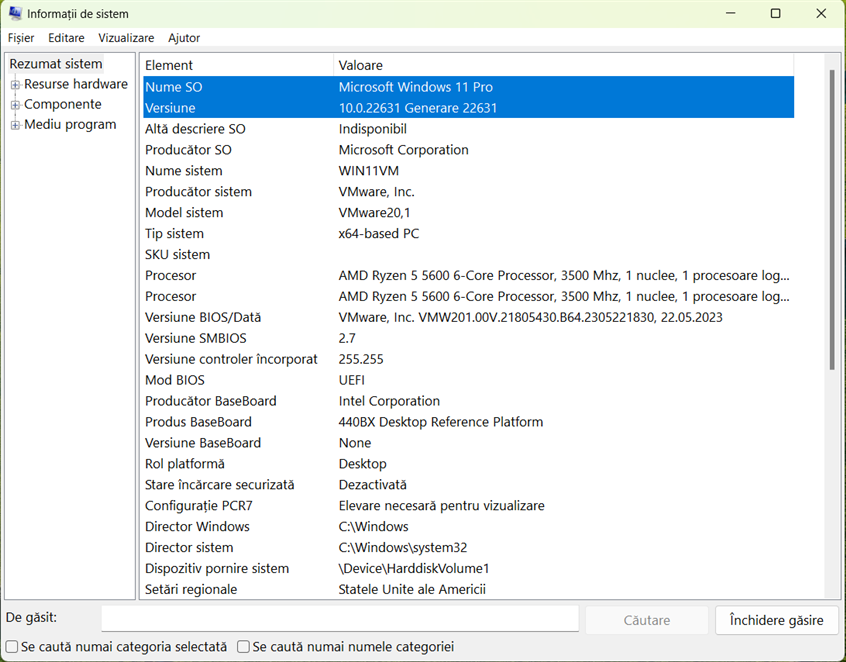Select the Altă descriere SO row
This screenshot has width=846, height=662.
[468, 129]
